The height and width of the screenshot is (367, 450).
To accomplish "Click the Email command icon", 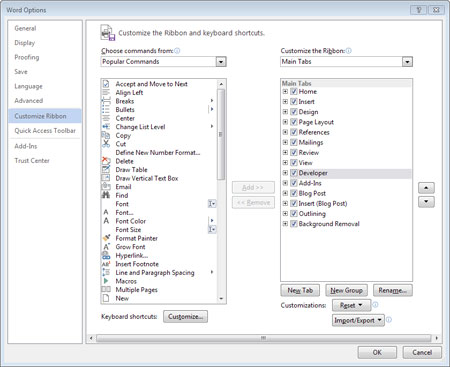I will 106,187.
